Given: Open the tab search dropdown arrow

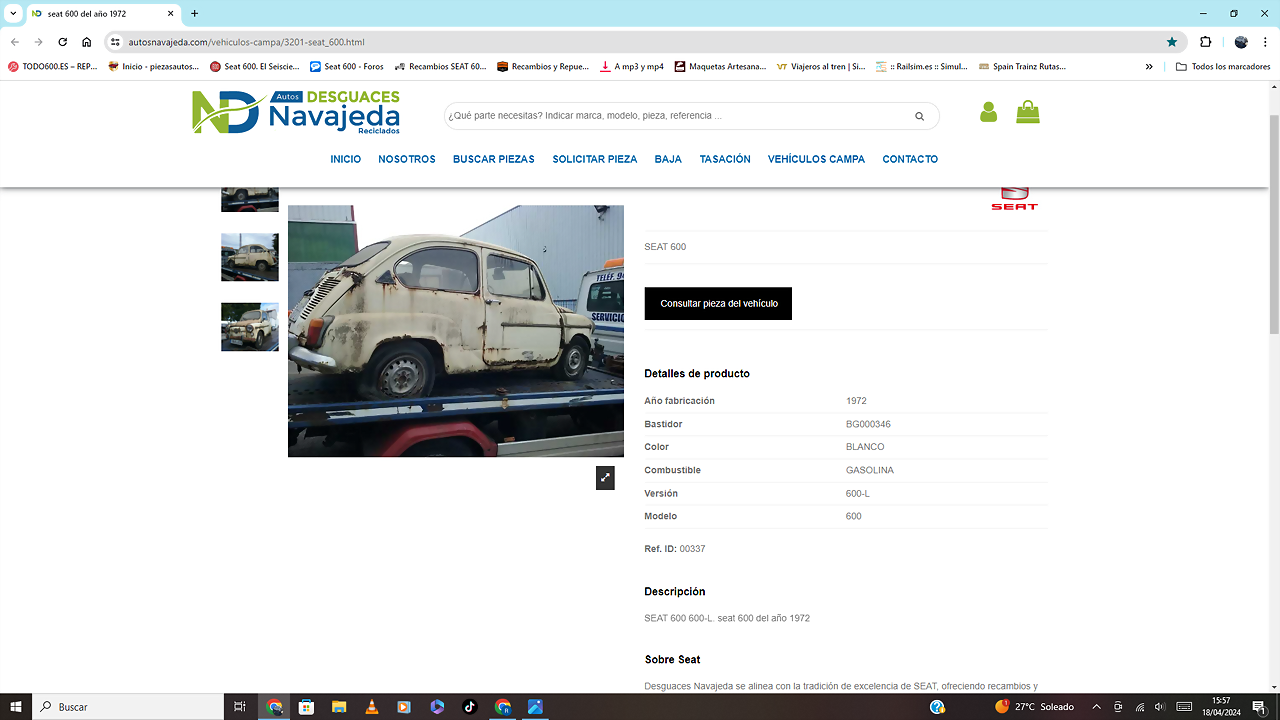Looking at the screenshot, I should tap(13, 14).
